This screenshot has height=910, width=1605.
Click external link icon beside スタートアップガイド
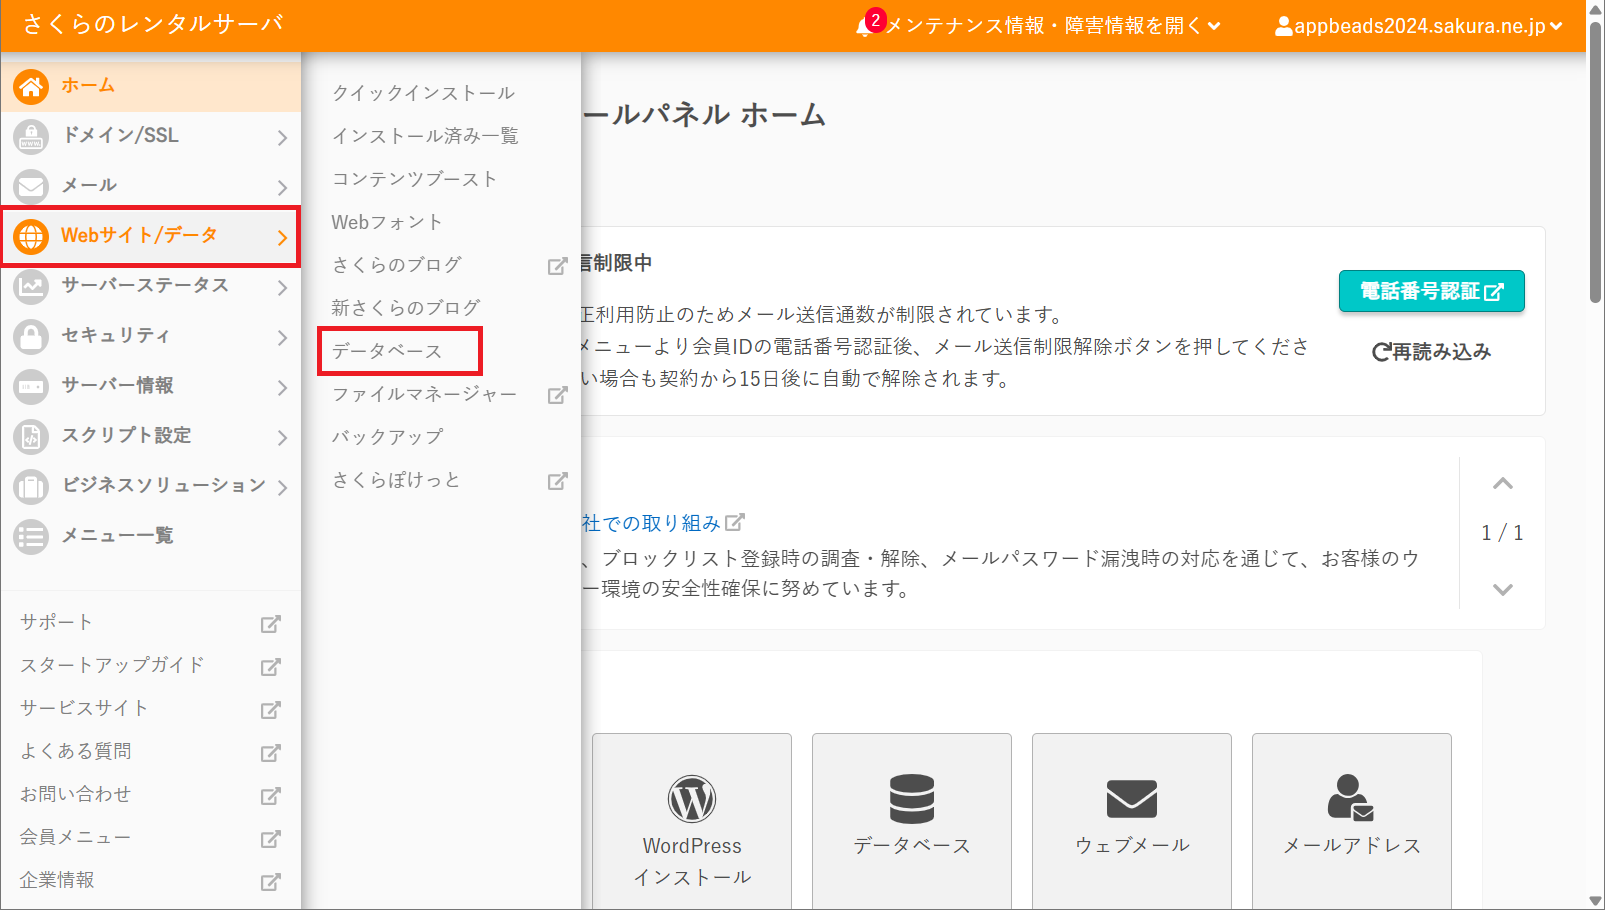coord(270,667)
